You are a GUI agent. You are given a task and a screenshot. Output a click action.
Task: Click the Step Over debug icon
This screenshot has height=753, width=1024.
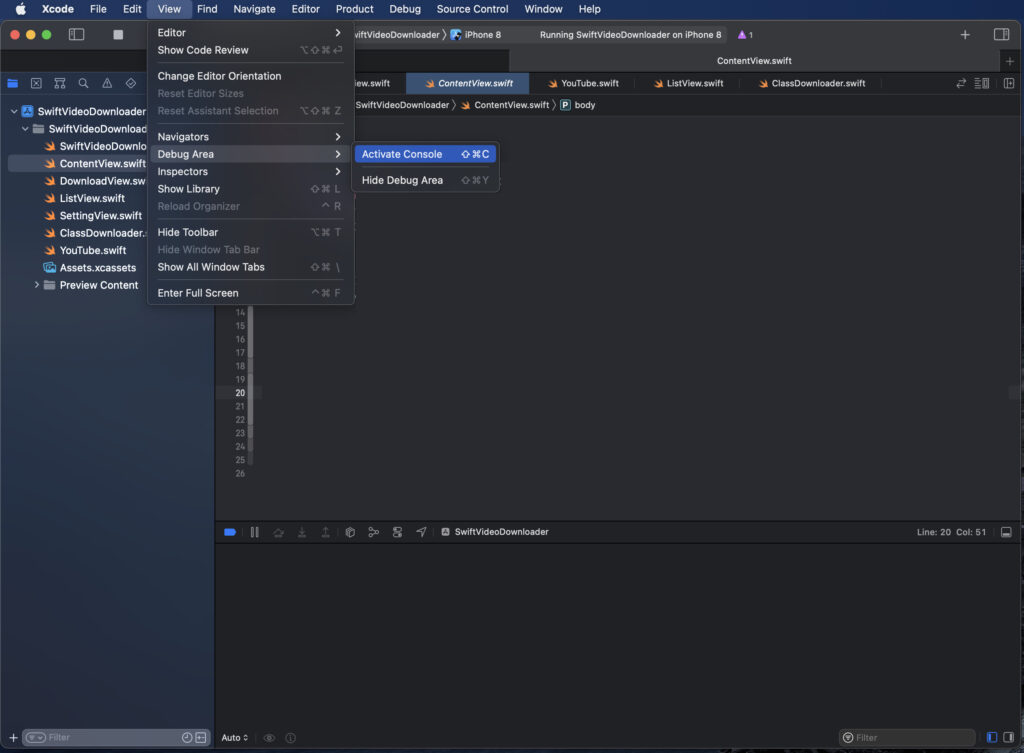pos(278,532)
